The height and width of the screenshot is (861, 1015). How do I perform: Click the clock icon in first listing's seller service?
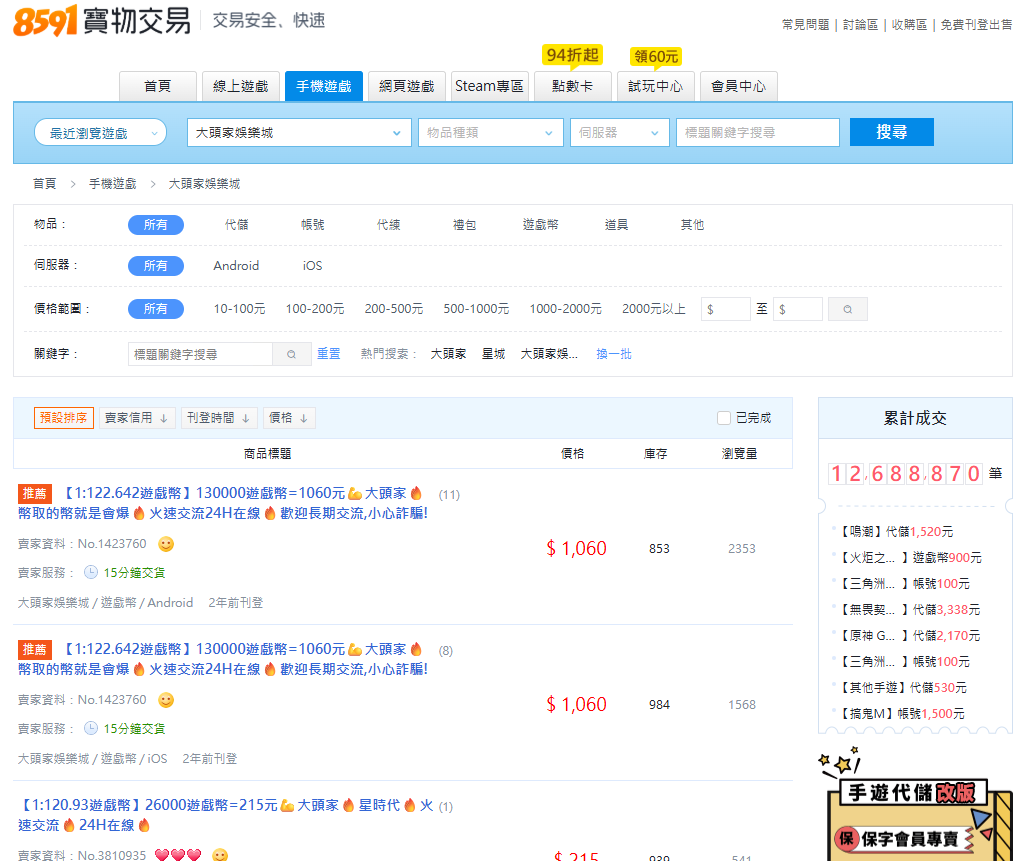pyautogui.click(x=91, y=572)
